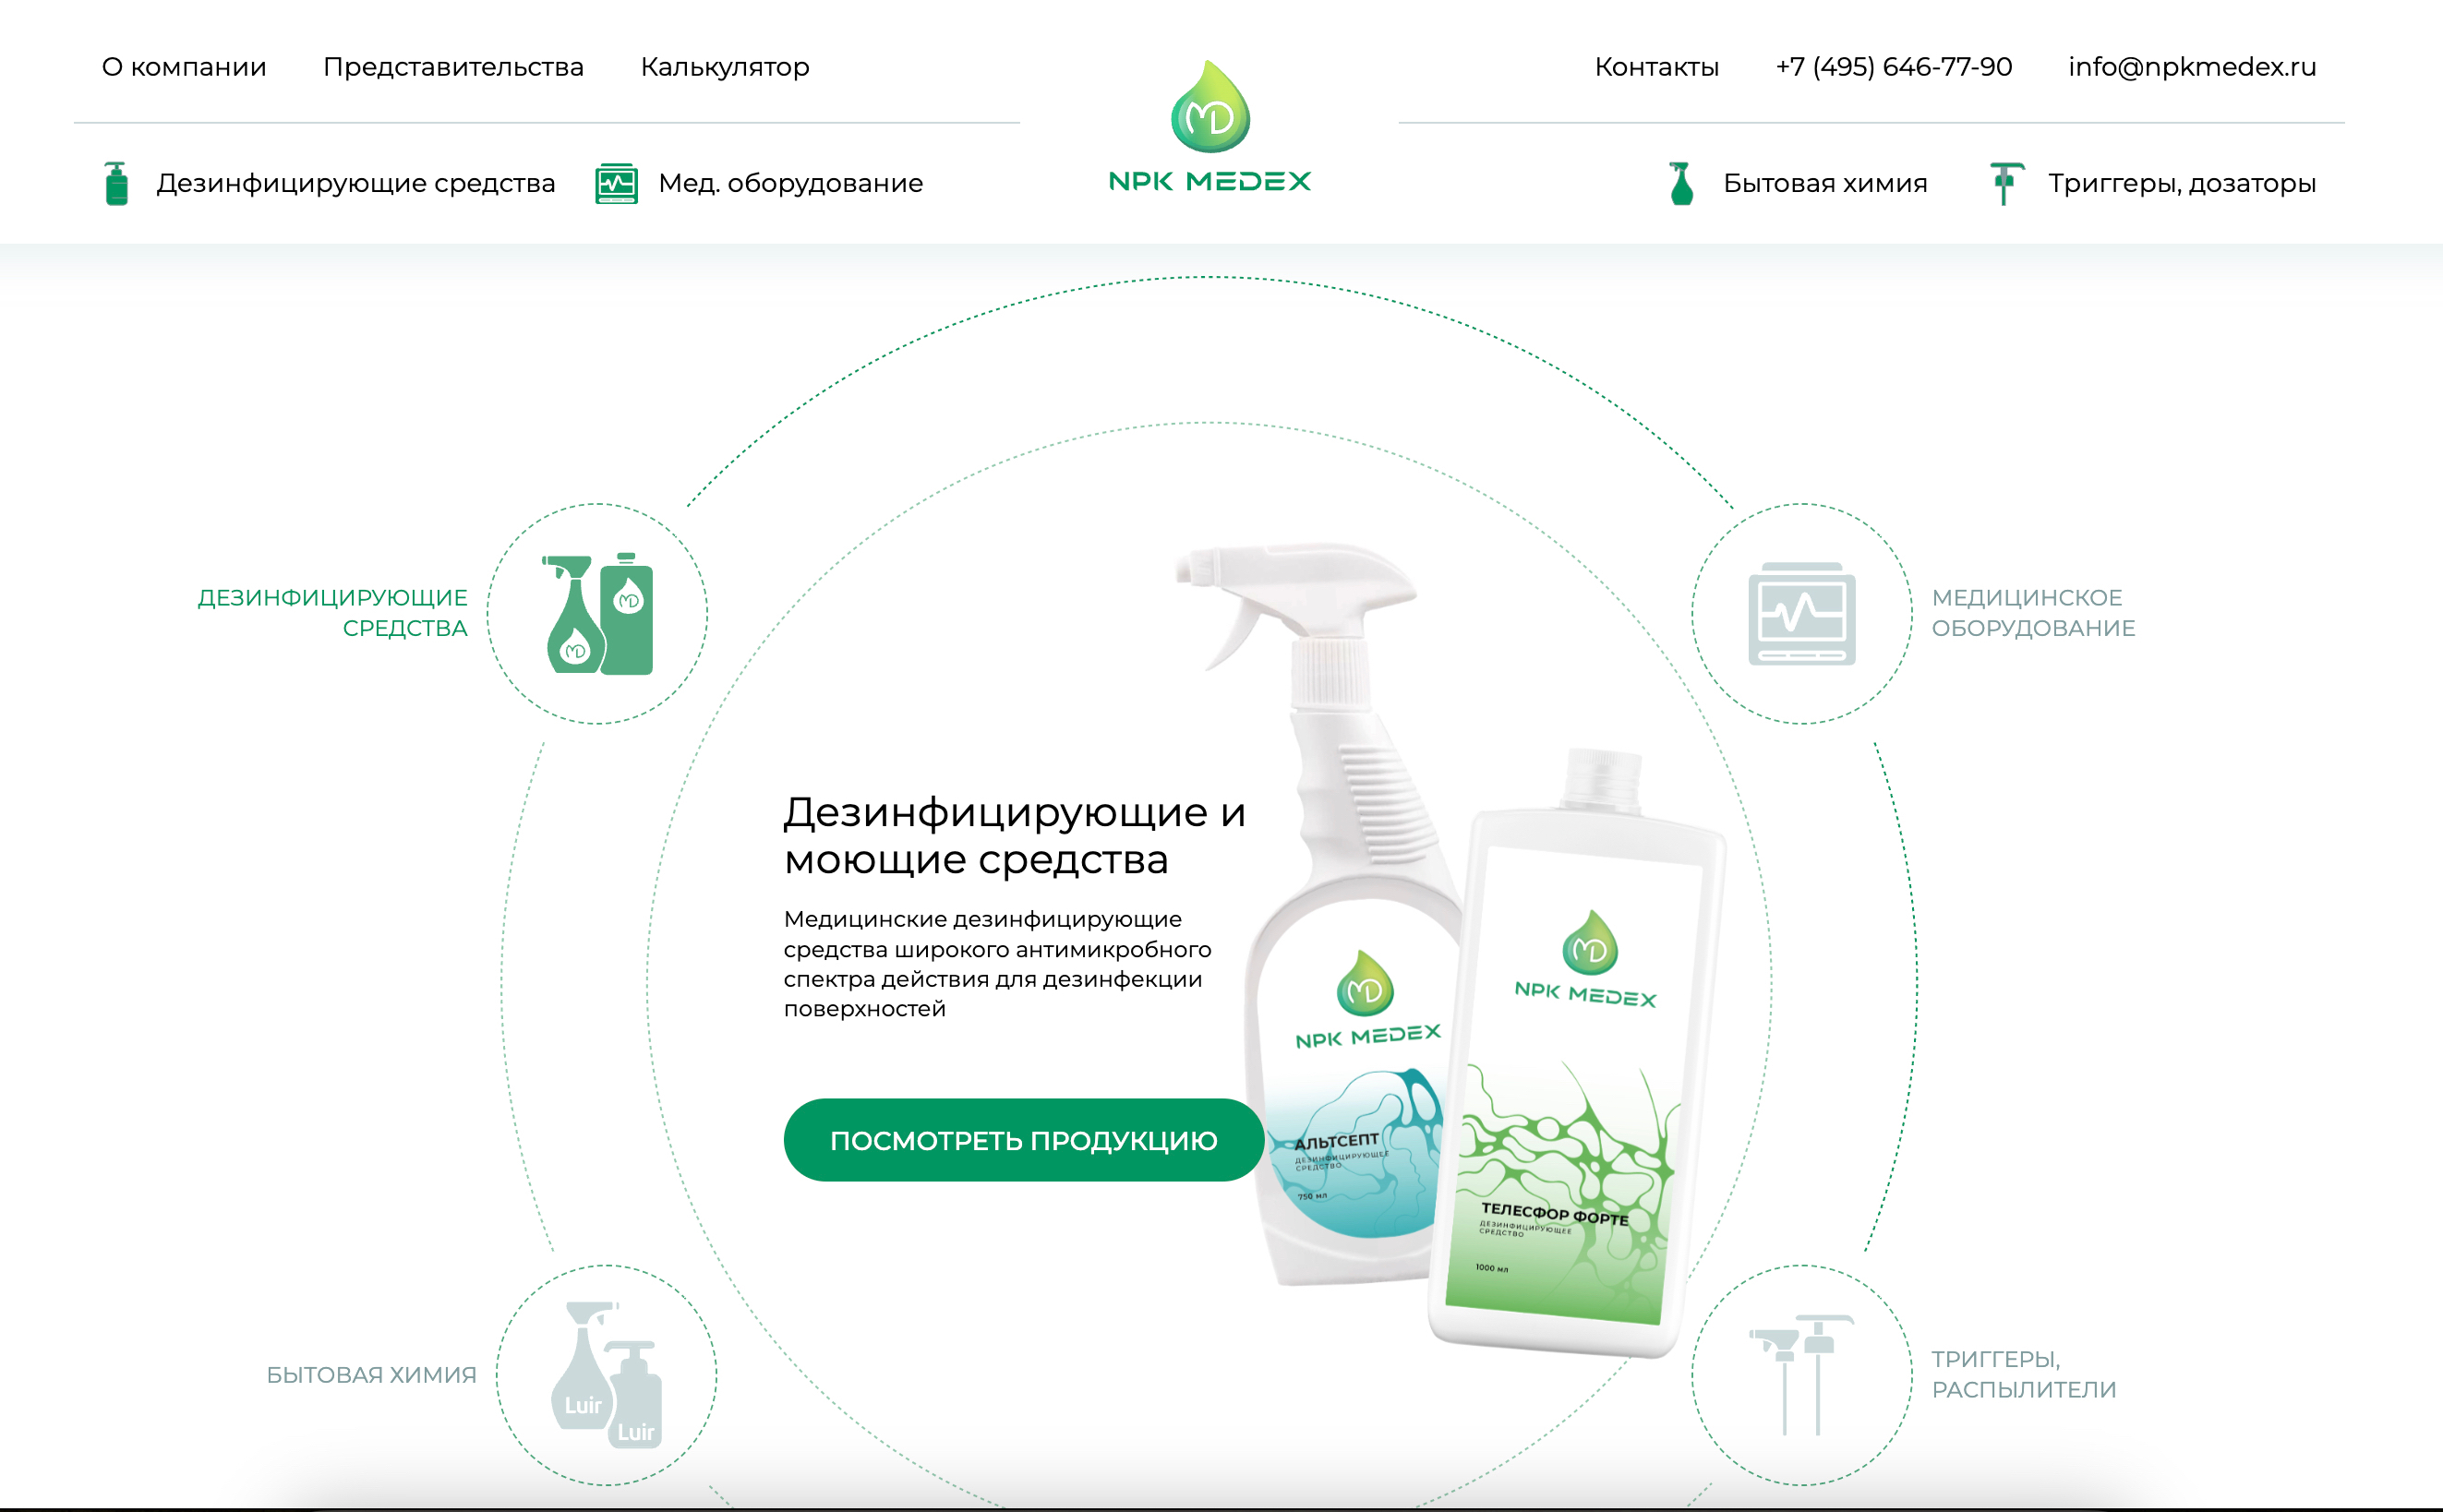Open Дезинфицирующие средства nav category
This screenshot has height=1512, width=2443.
click(356, 183)
